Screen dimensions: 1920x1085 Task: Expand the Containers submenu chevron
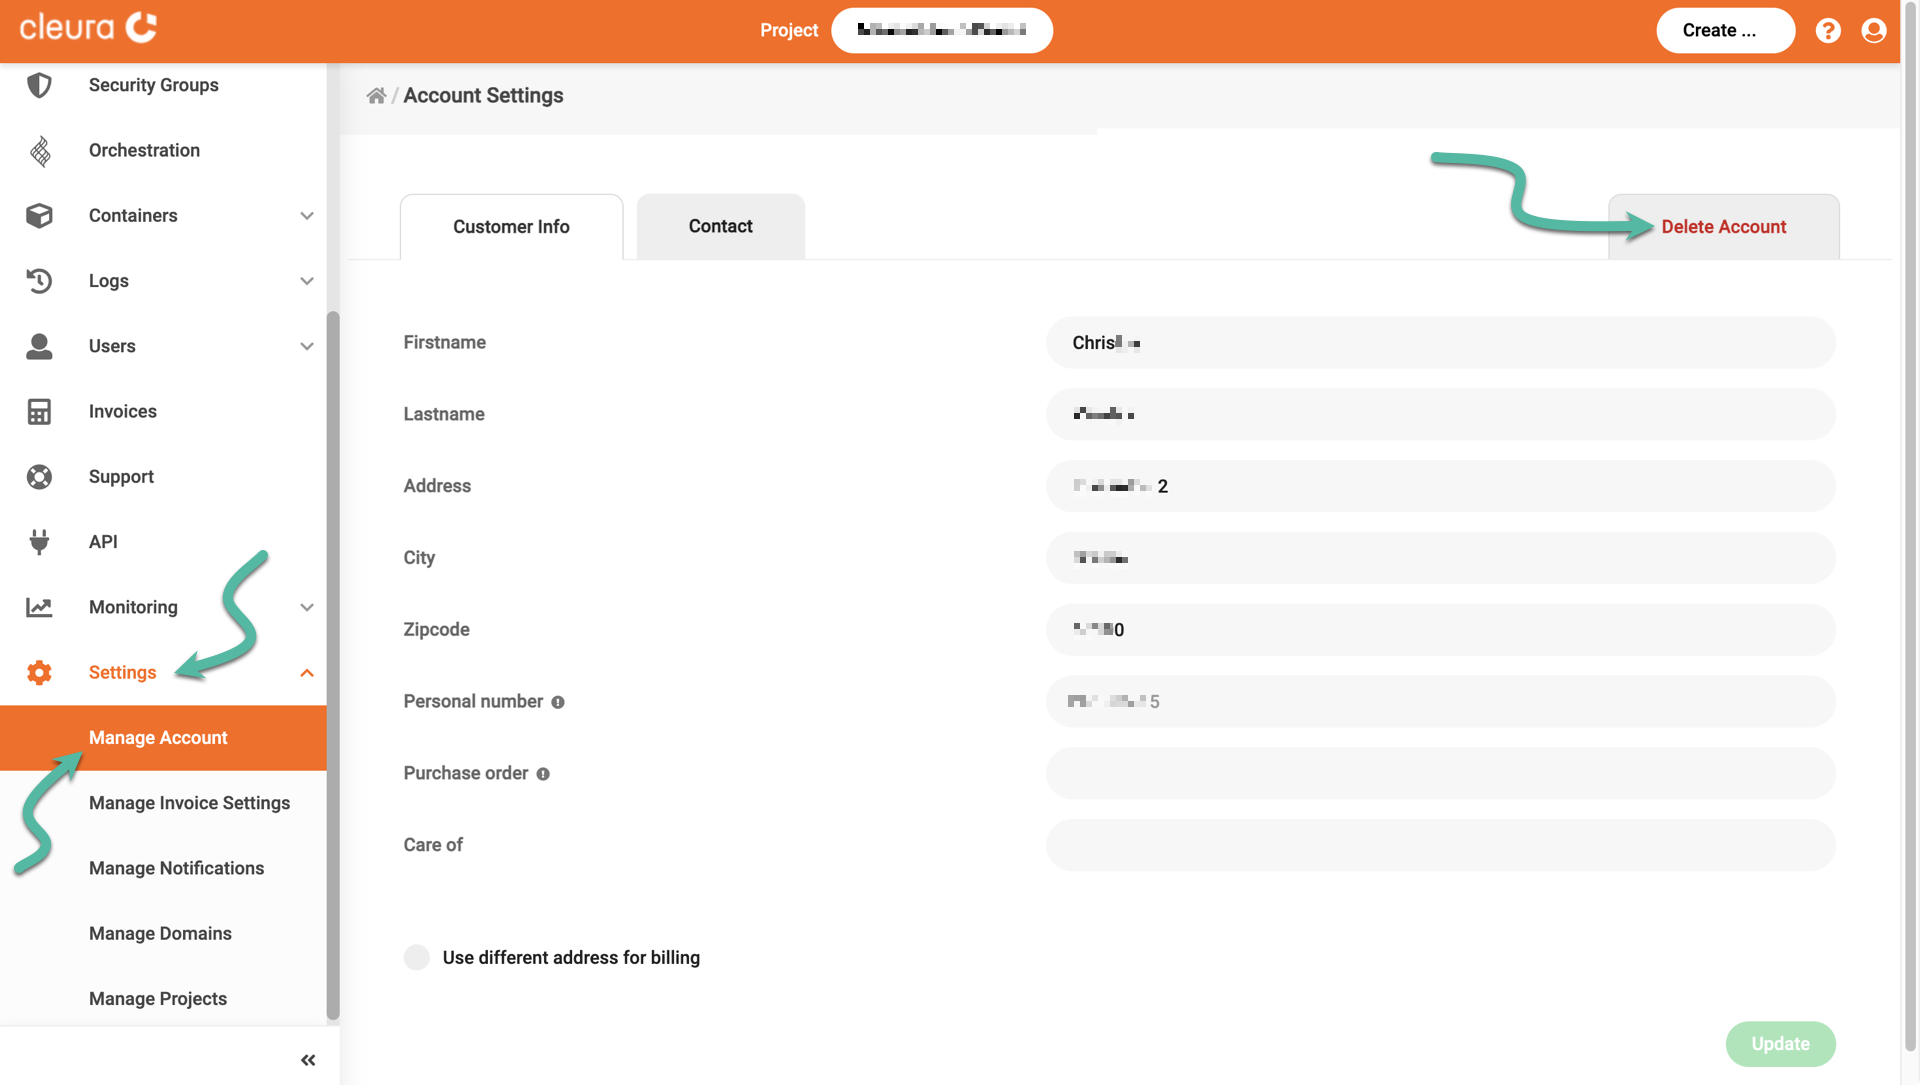coord(307,216)
